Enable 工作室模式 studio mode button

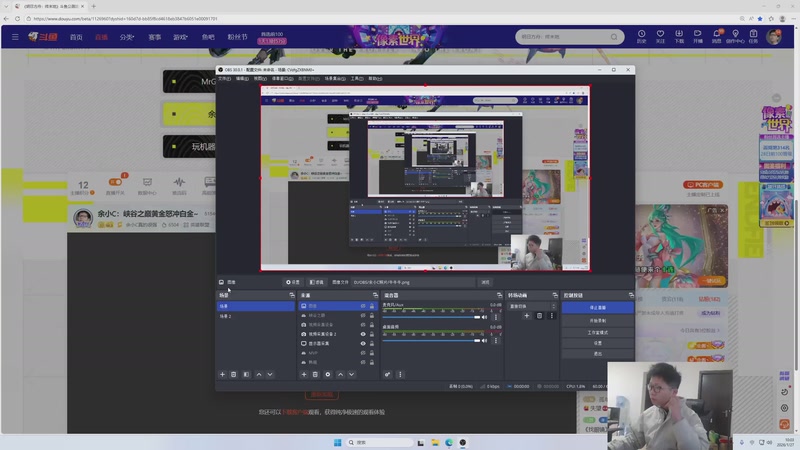click(598, 332)
